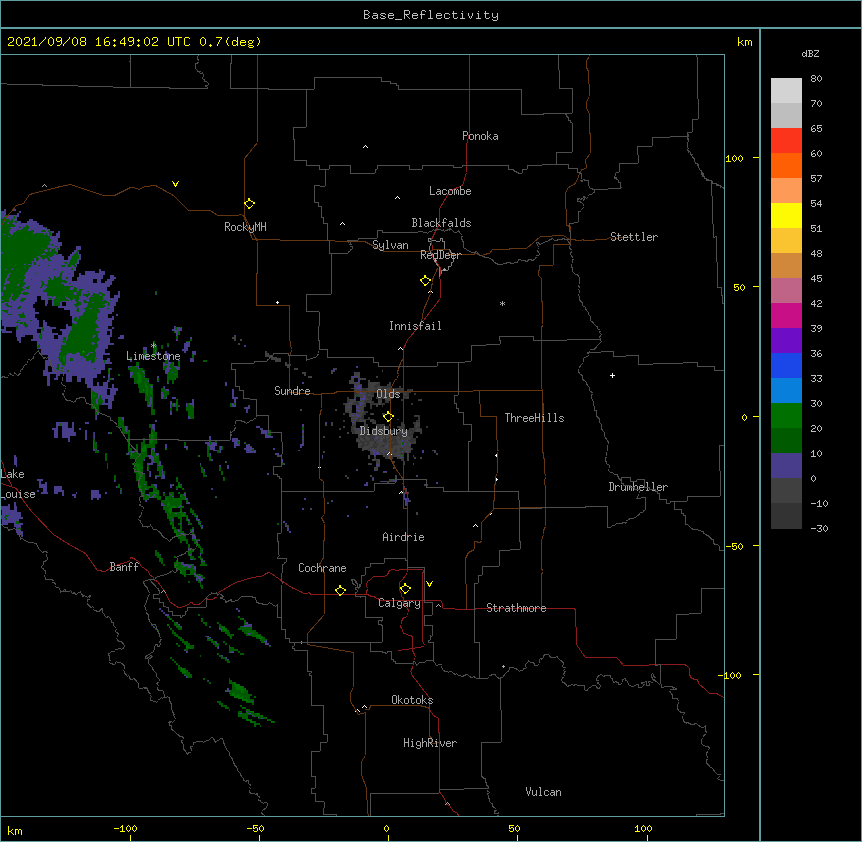Screen dimensions: 862x842
Task: Click the Strathmore label
Action: point(516,608)
